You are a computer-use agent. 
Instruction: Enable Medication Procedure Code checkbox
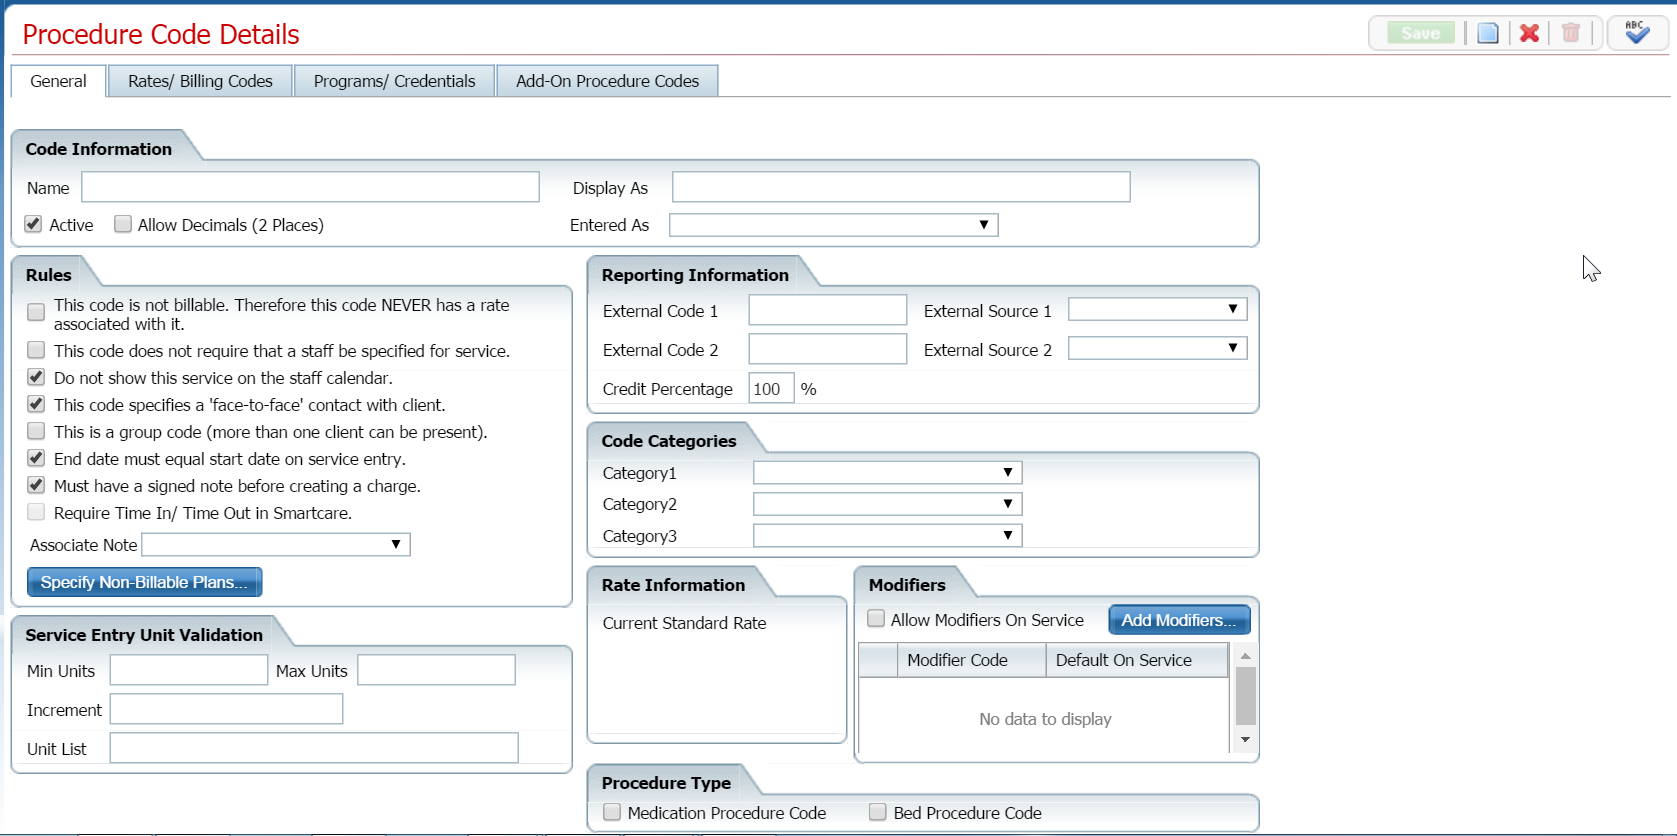coord(612,812)
